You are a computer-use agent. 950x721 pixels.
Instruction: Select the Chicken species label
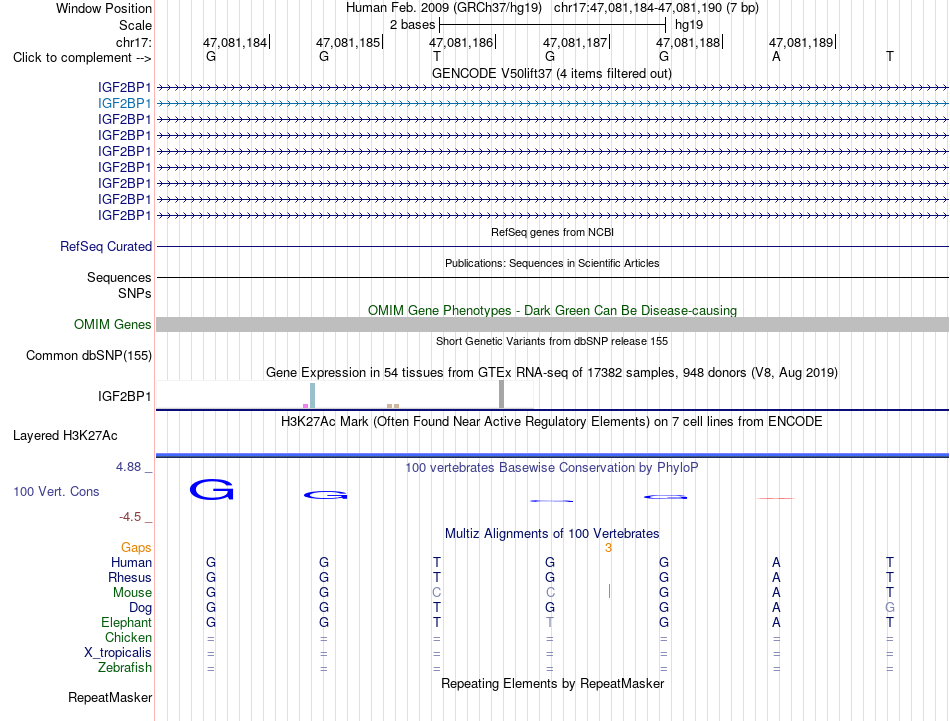pyautogui.click(x=128, y=637)
